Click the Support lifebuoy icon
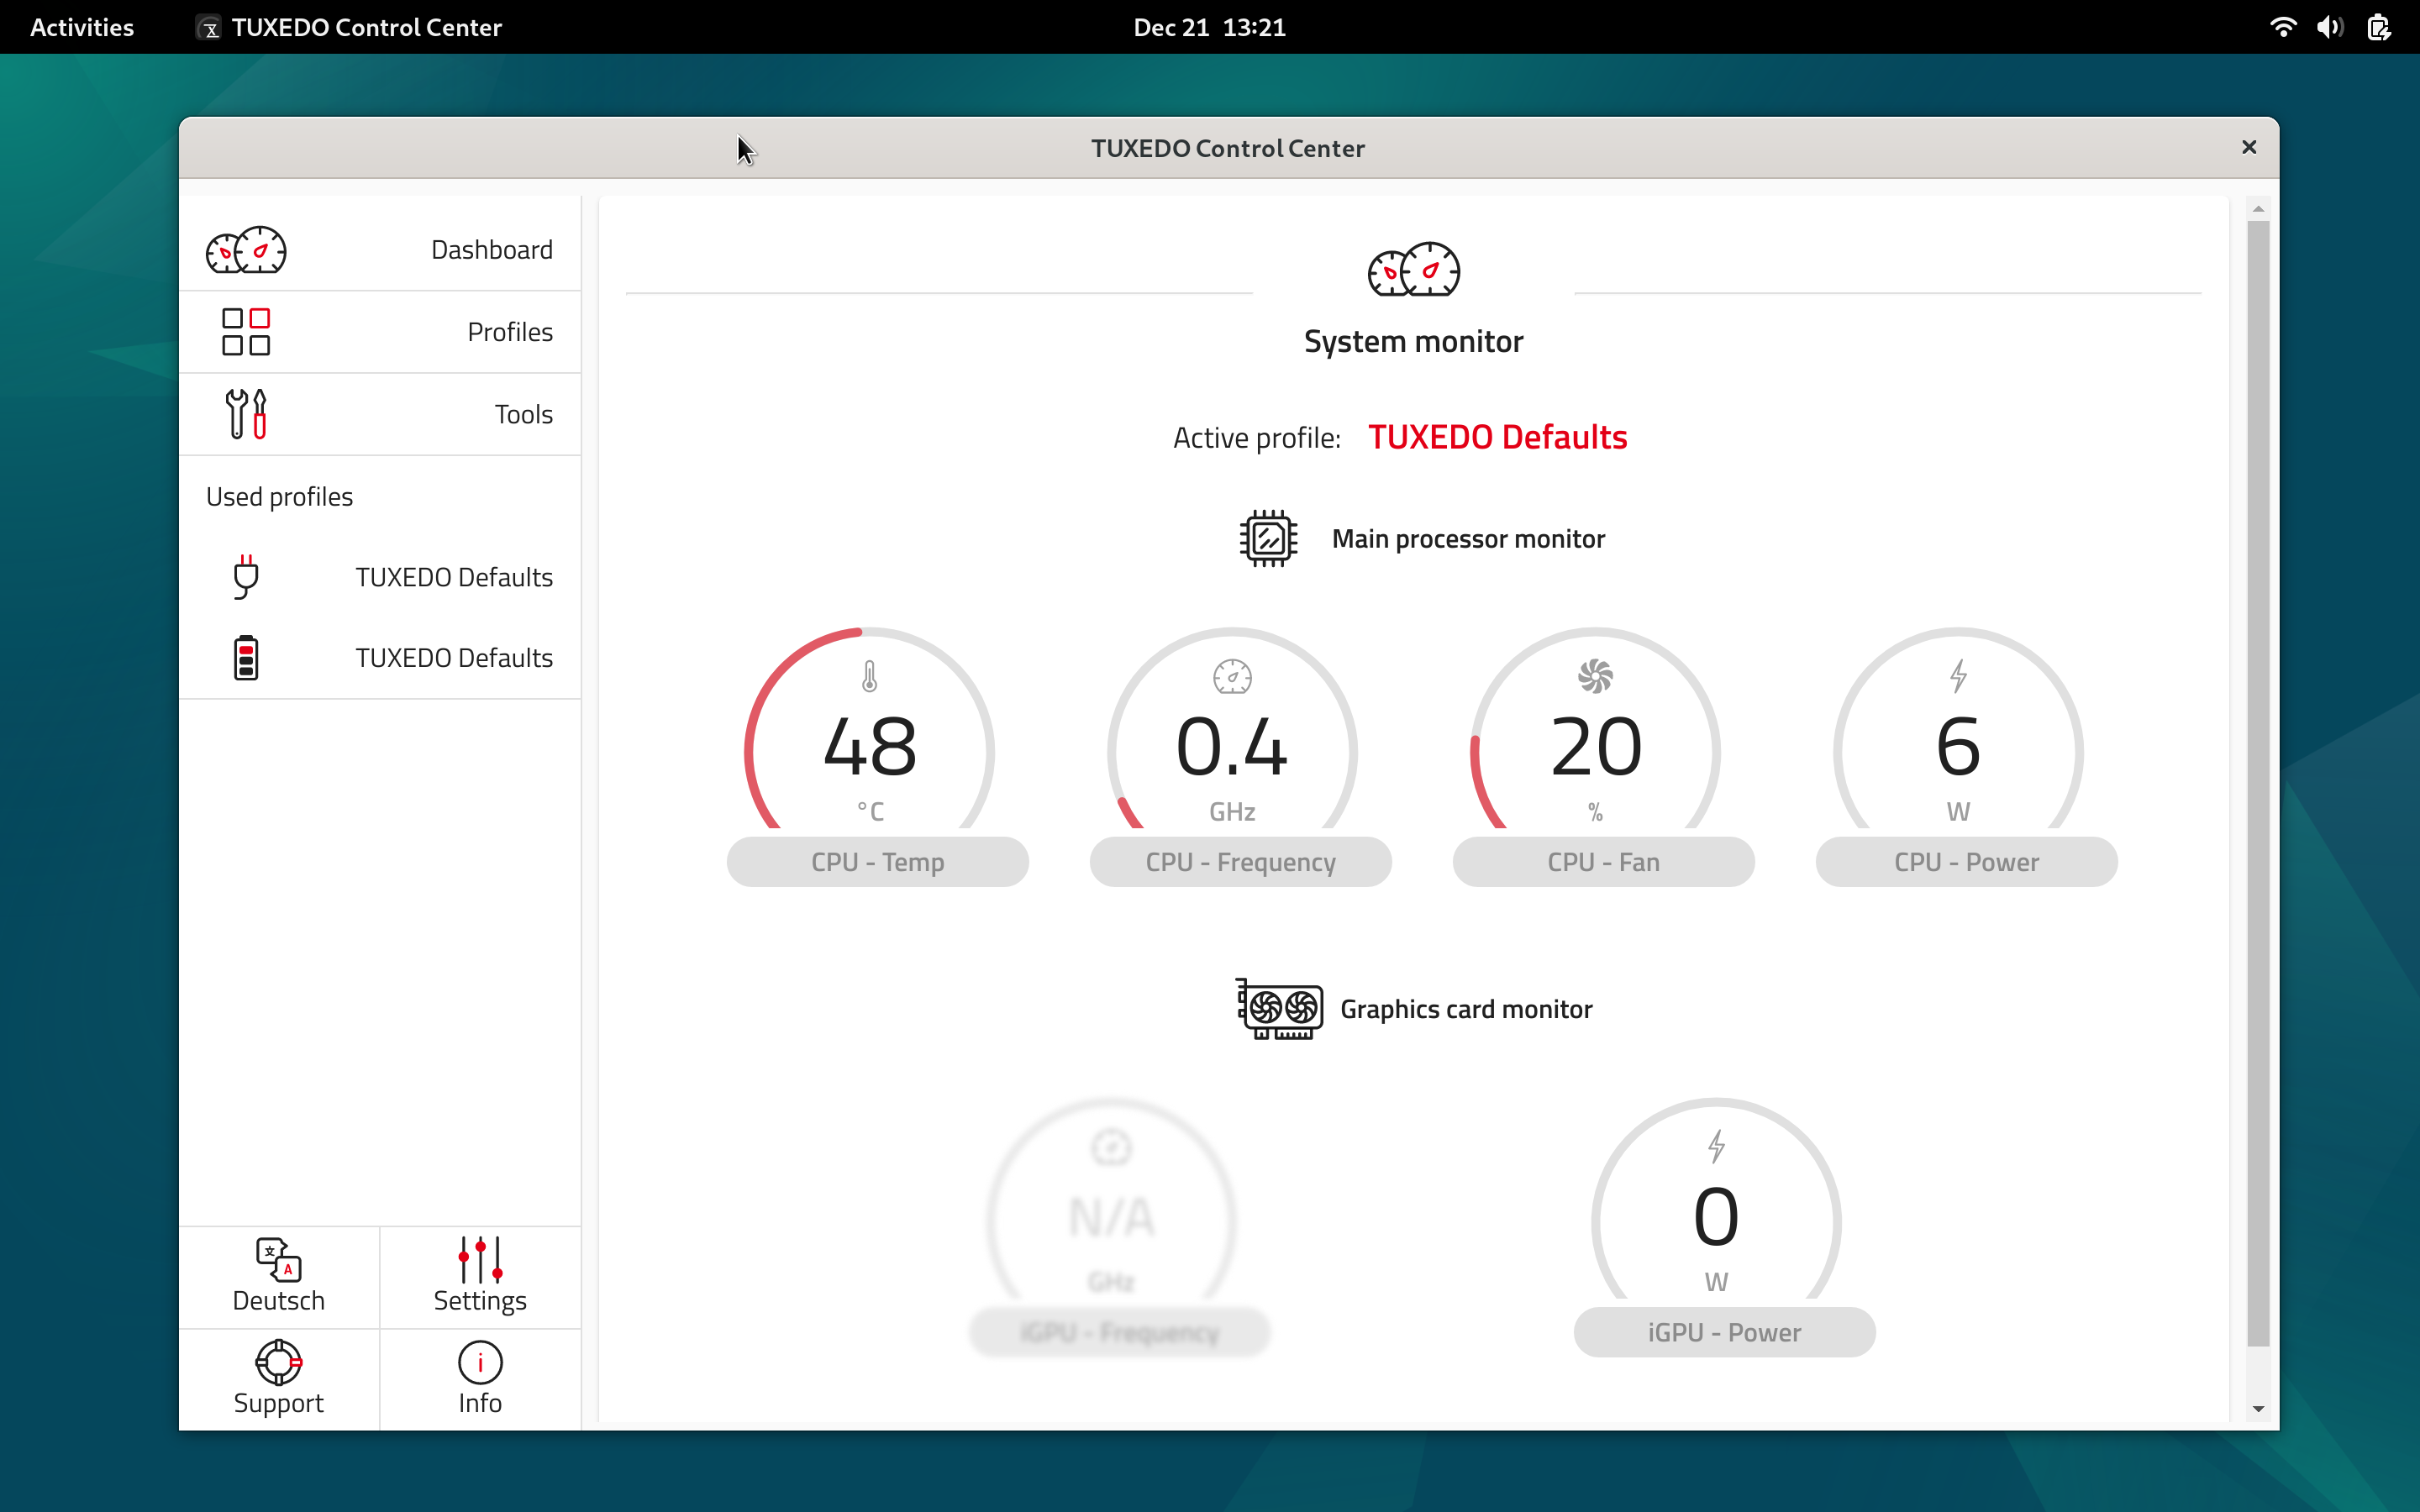This screenshot has height=1512, width=2420. pos(279,1362)
